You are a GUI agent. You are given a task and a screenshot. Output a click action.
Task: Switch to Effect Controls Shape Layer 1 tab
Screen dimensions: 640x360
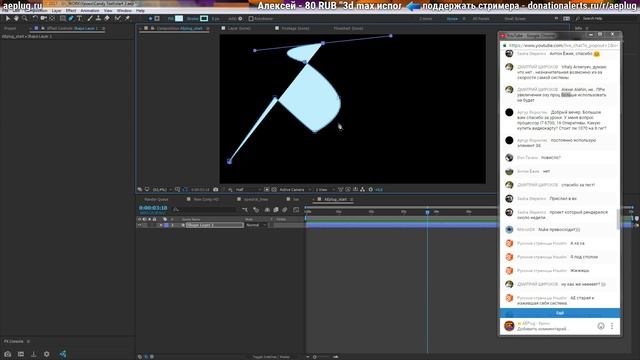pyautogui.click(x=72, y=29)
